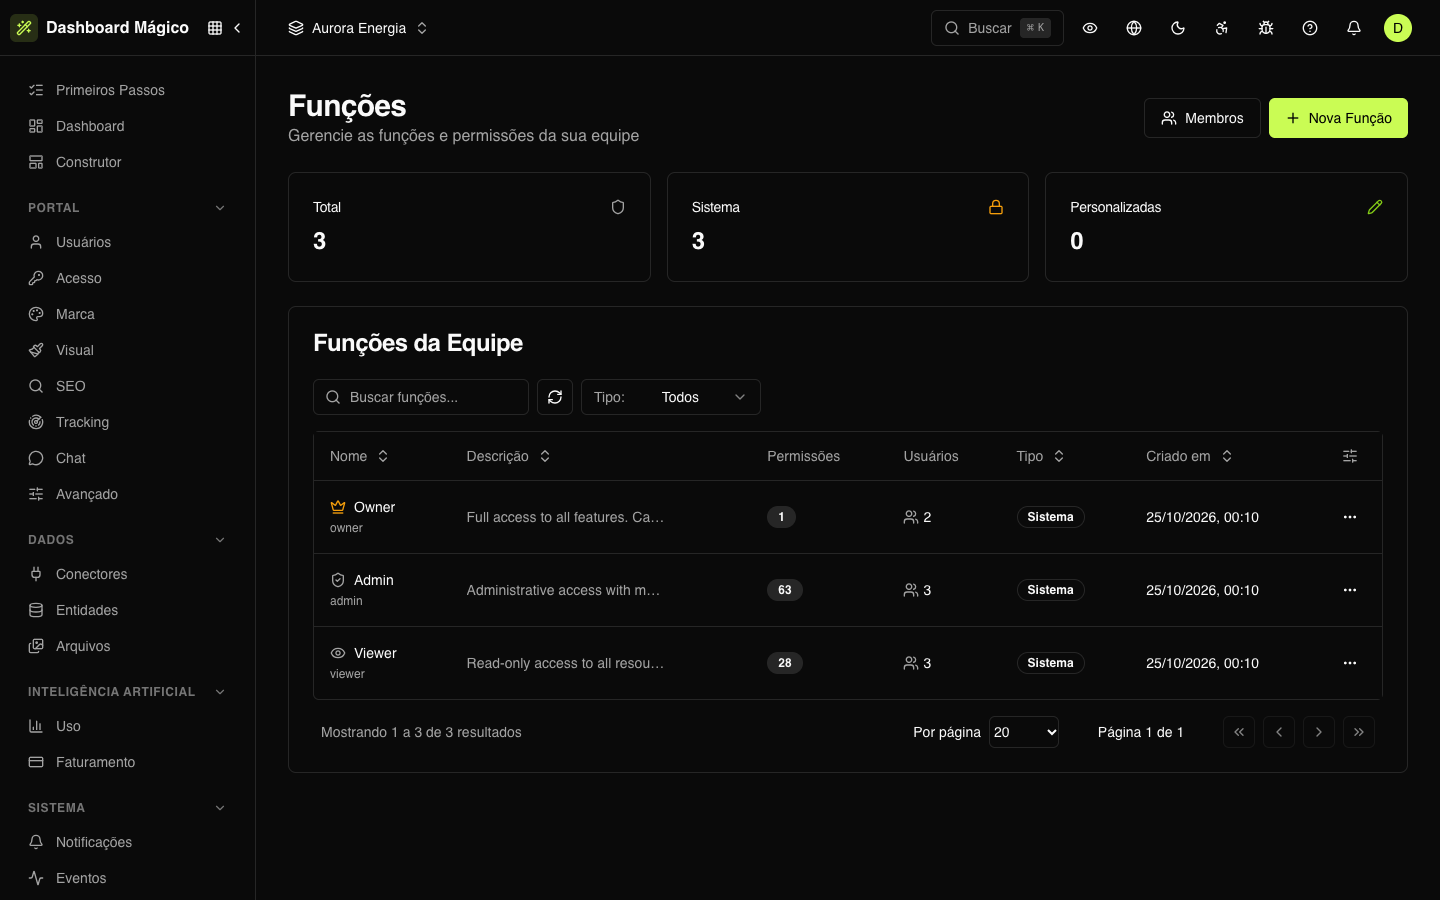Sort the table by Tipo
Screen dimensions: 1440x900
click(1040, 456)
